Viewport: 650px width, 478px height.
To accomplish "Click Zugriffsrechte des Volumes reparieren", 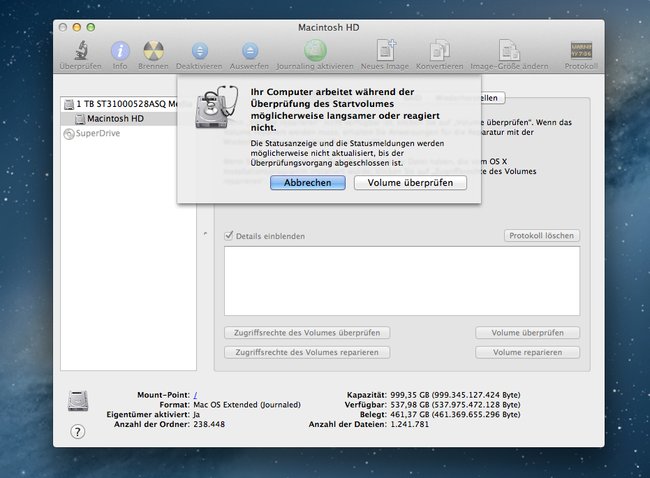I will (x=307, y=352).
